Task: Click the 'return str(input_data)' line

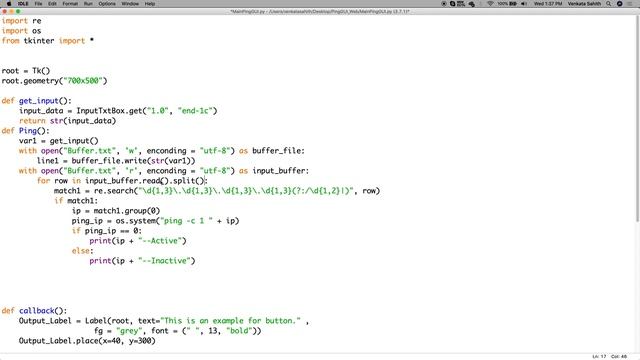Action: point(67,121)
